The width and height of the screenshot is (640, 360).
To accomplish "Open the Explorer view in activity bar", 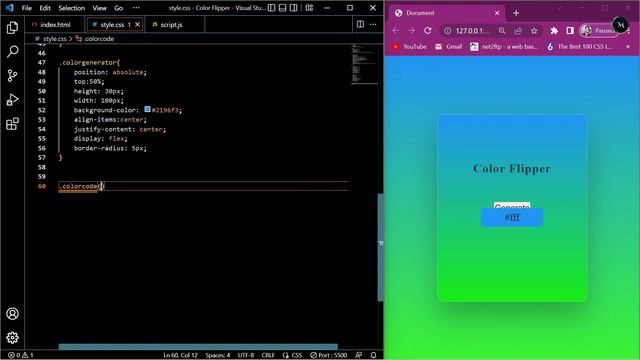I will [x=12, y=28].
